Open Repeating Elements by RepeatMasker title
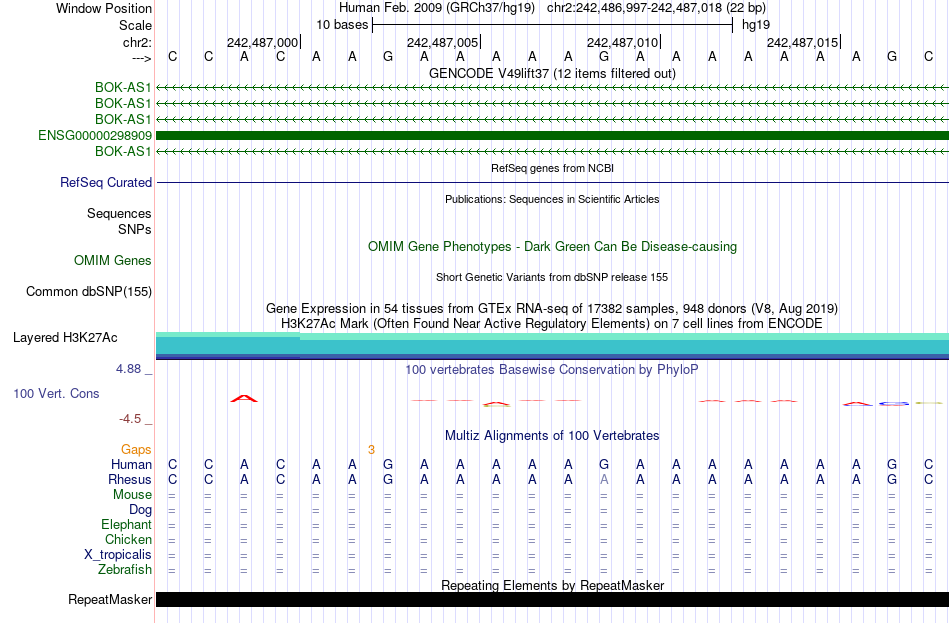This screenshot has width=950, height=623. (552, 585)
